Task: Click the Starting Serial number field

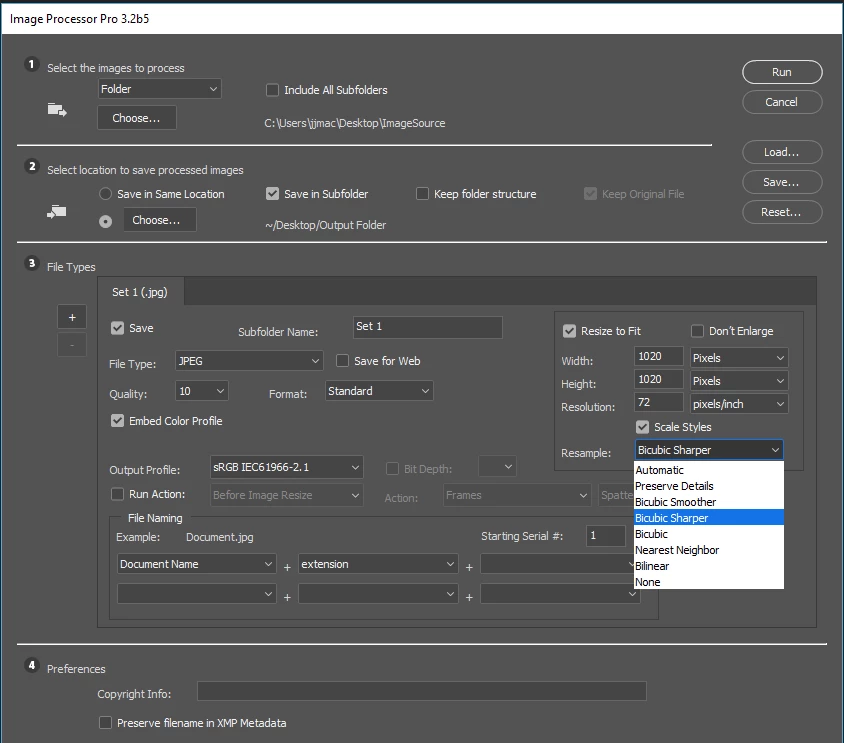Action: click(606, 536)
